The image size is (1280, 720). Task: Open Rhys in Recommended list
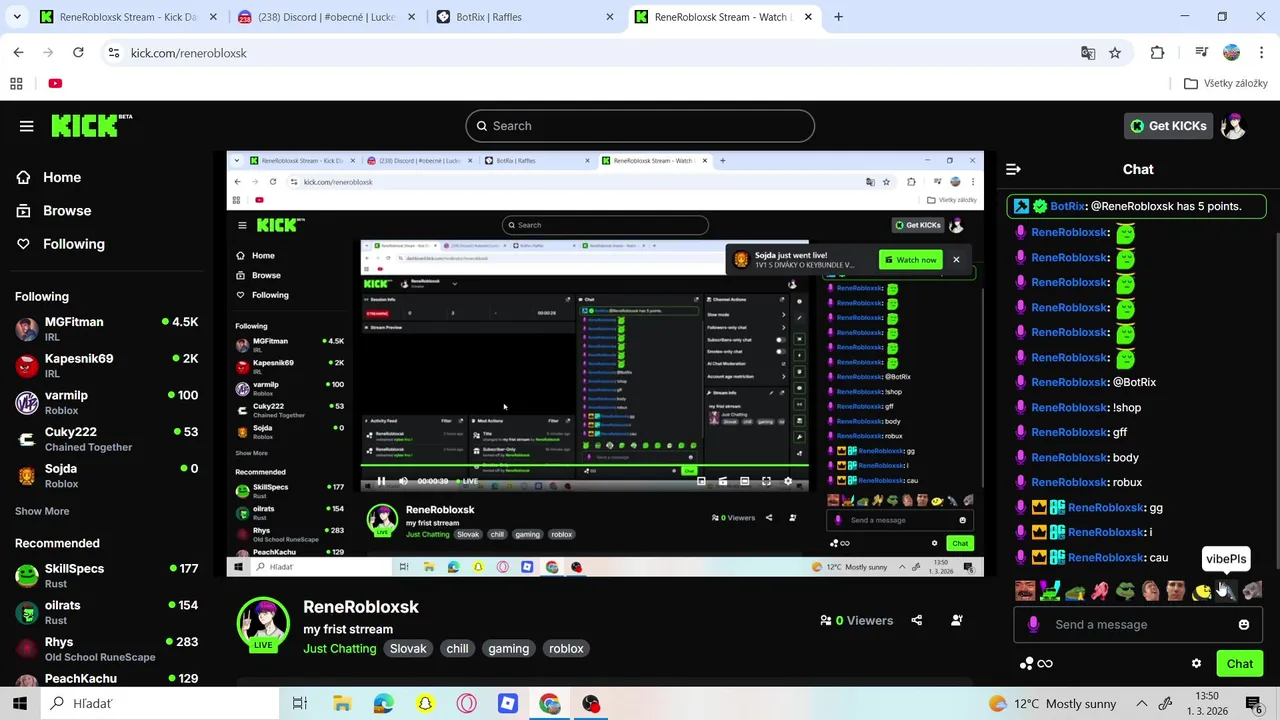(x=107, y=648)
